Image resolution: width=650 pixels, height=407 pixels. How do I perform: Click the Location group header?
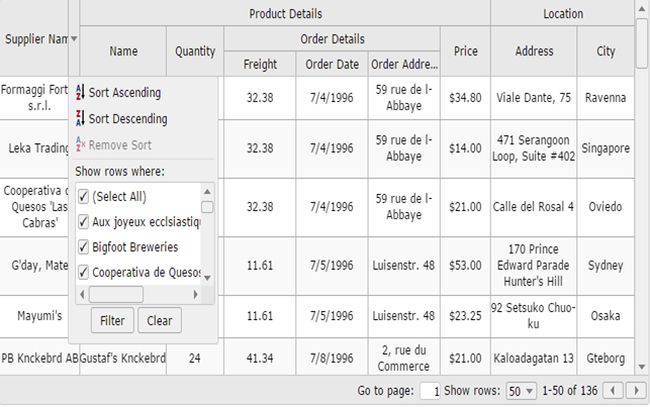coord(563,13)
